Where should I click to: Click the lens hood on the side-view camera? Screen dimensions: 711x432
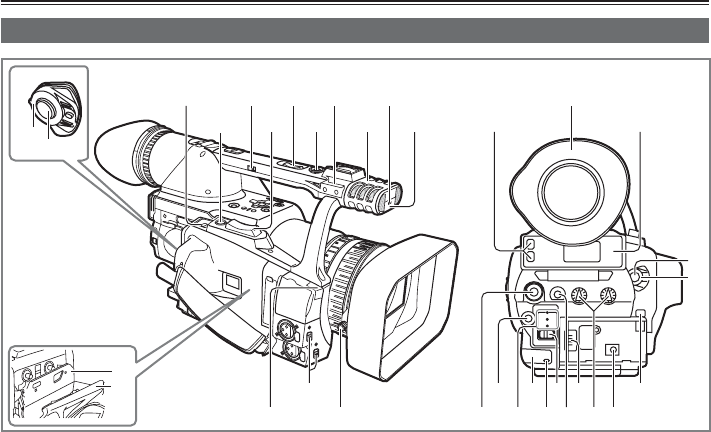coord(403,308)
